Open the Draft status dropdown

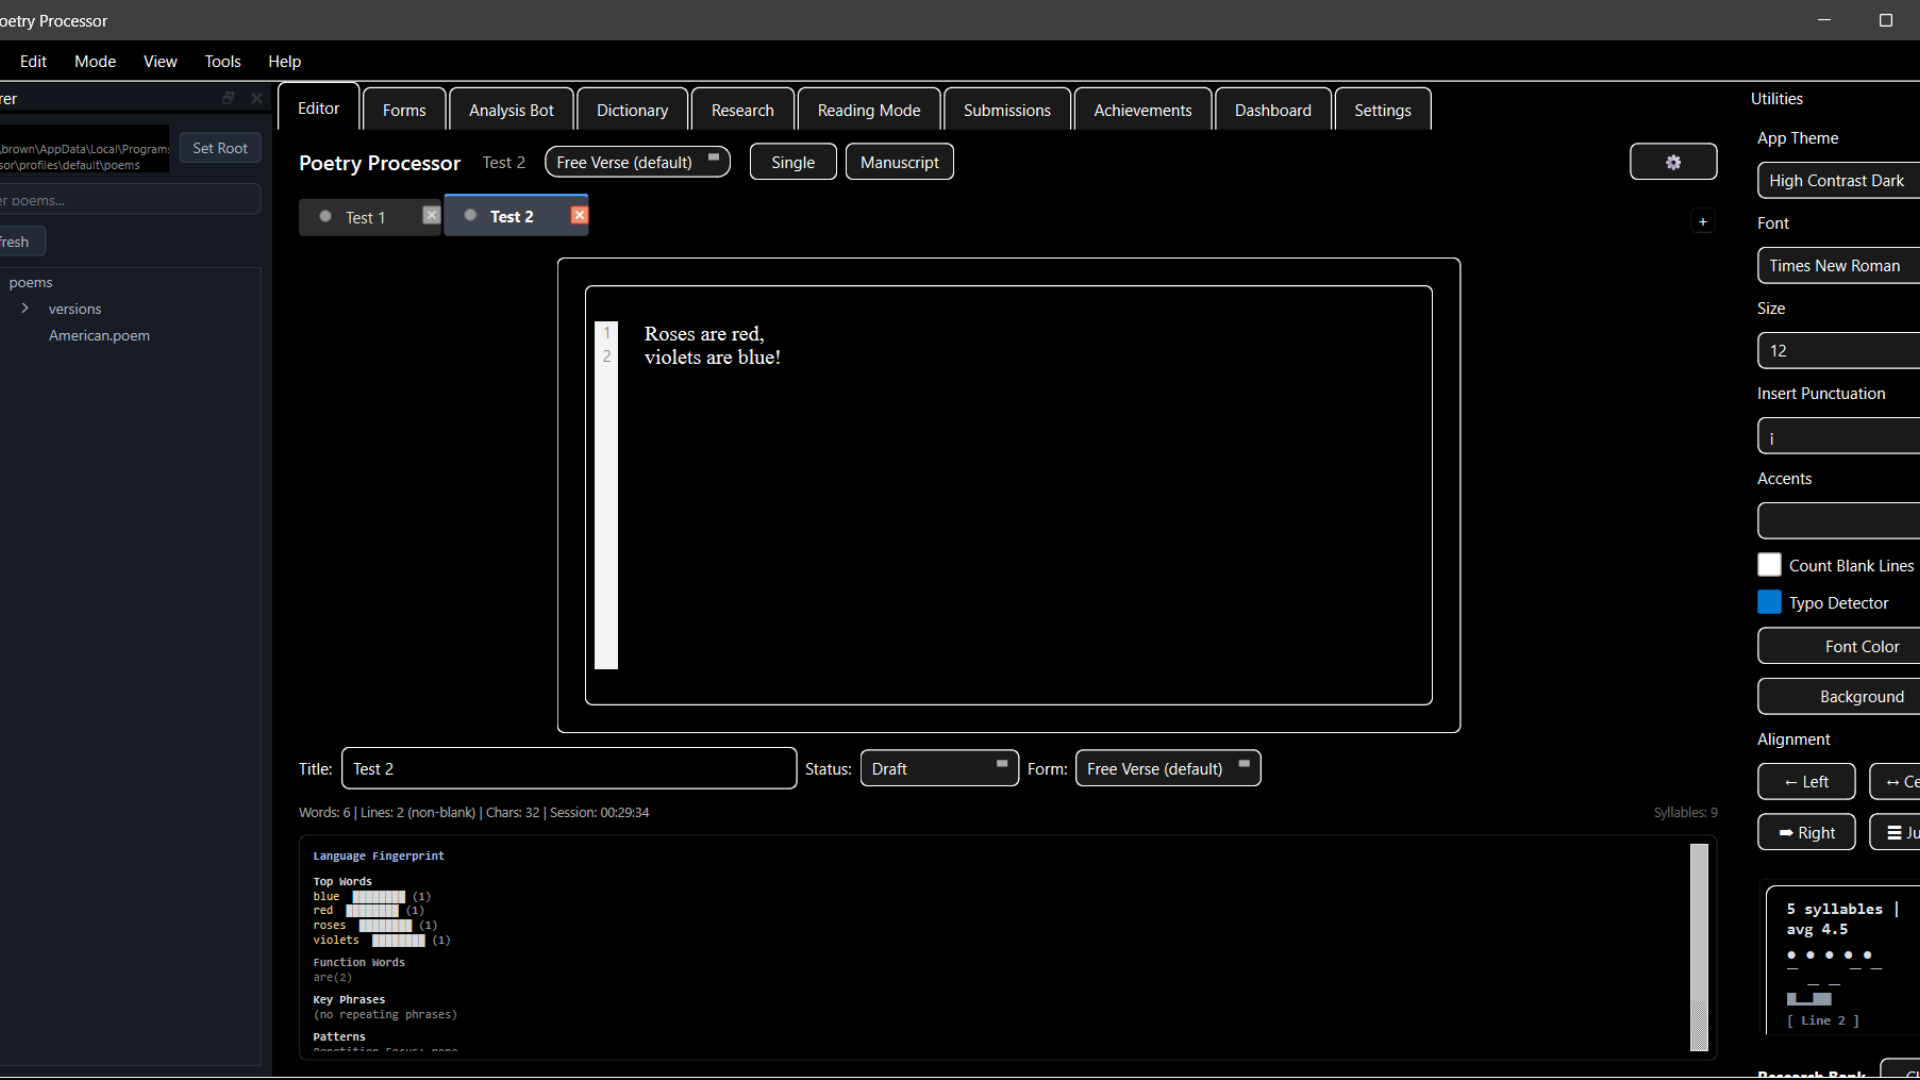938,768
